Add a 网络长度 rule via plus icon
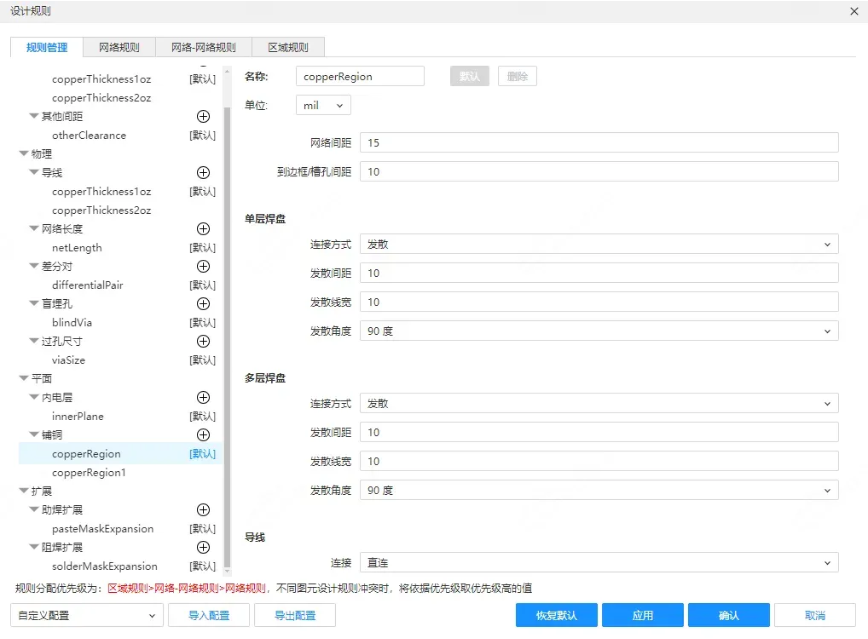 click(x=203, y=228)
